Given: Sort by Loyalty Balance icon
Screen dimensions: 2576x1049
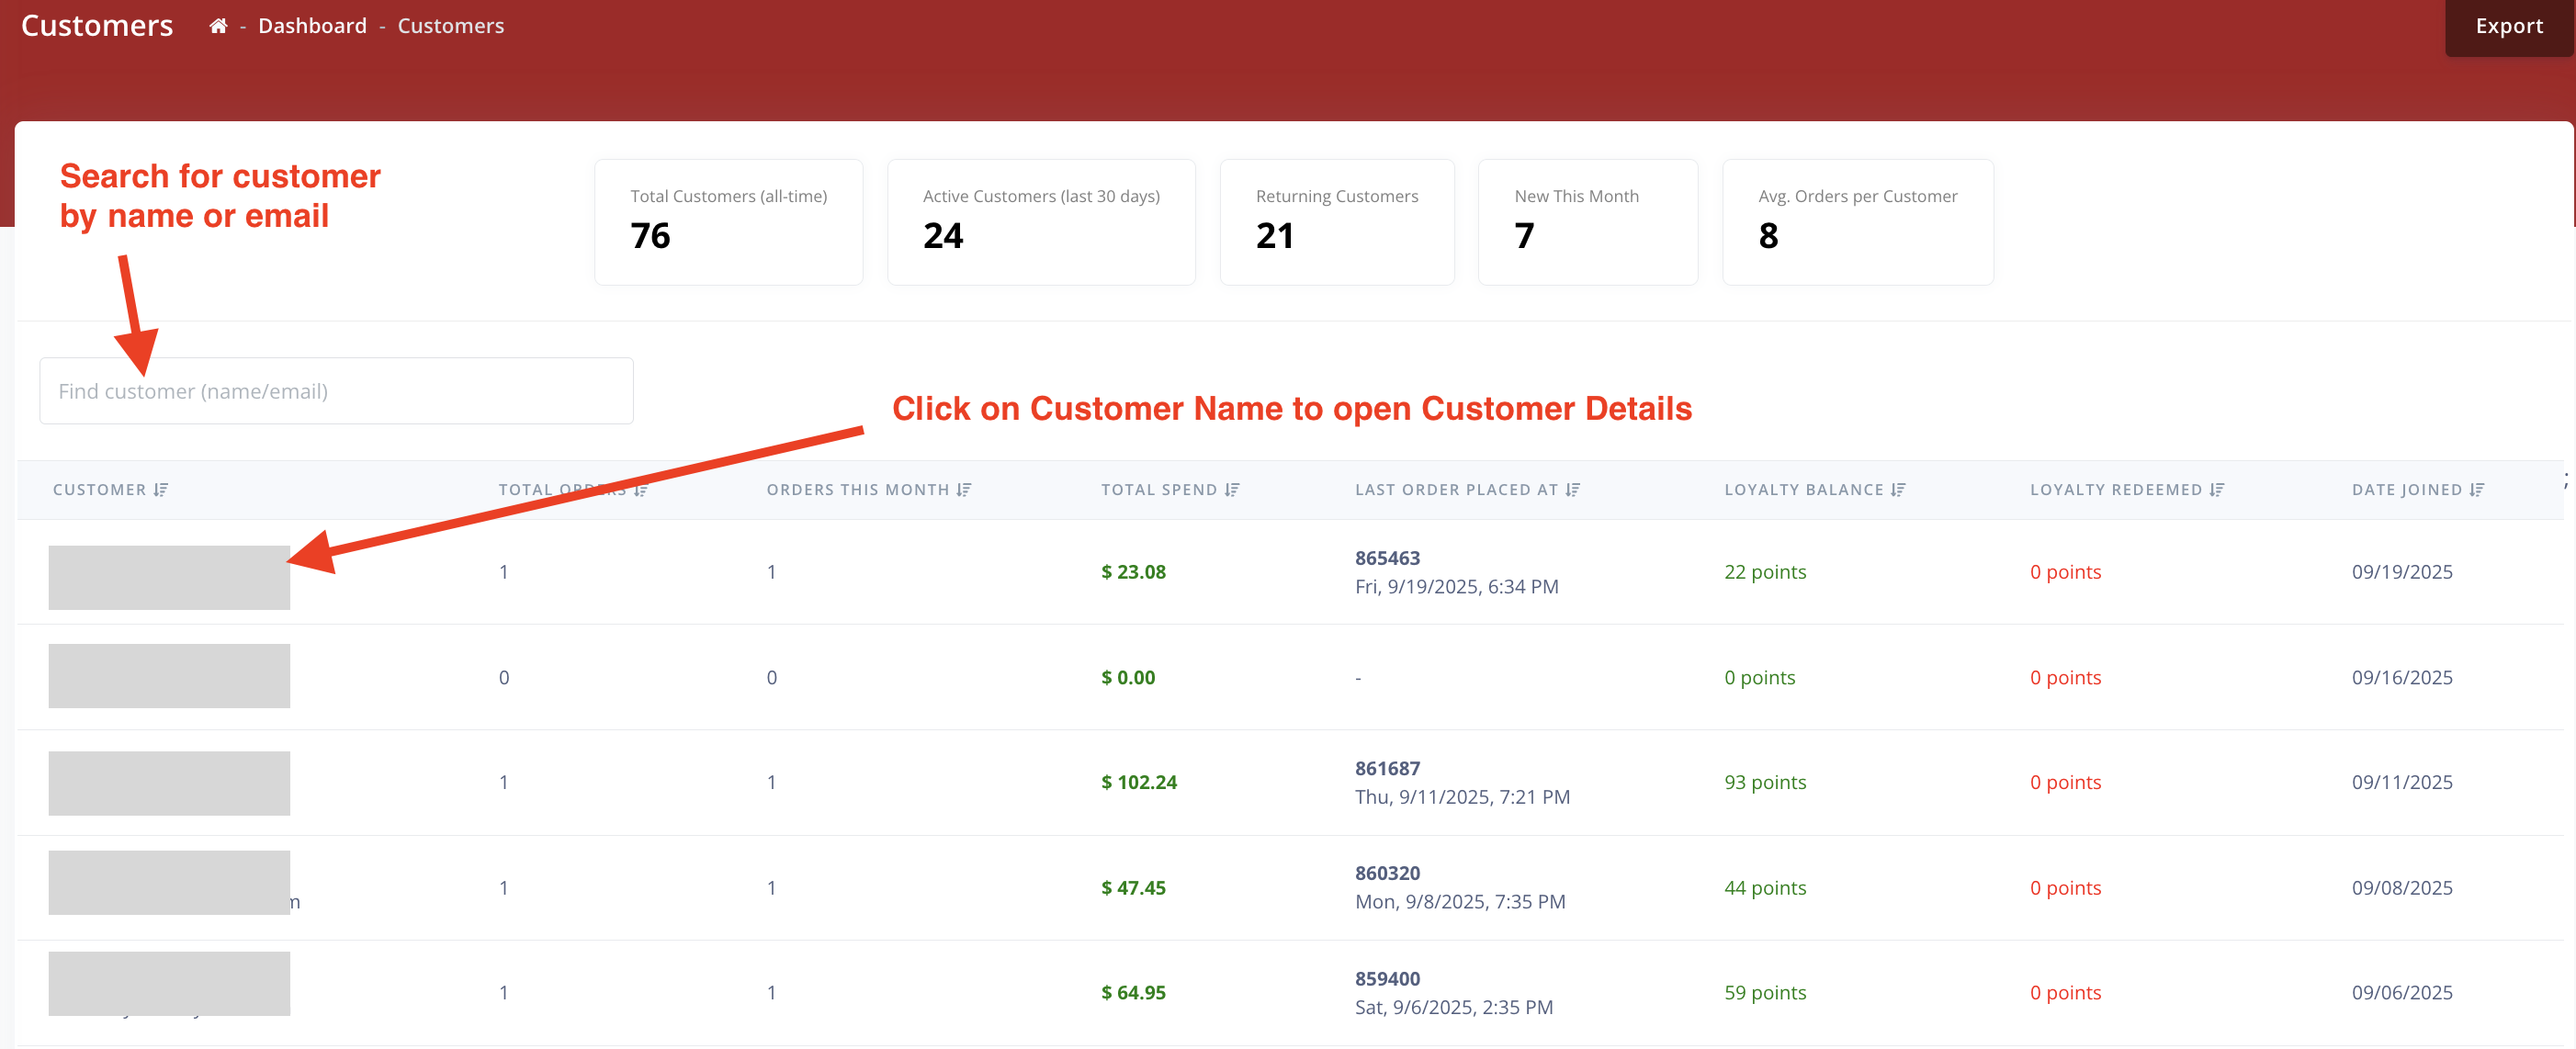Looking at the screenshot, I should [1897, 489].
